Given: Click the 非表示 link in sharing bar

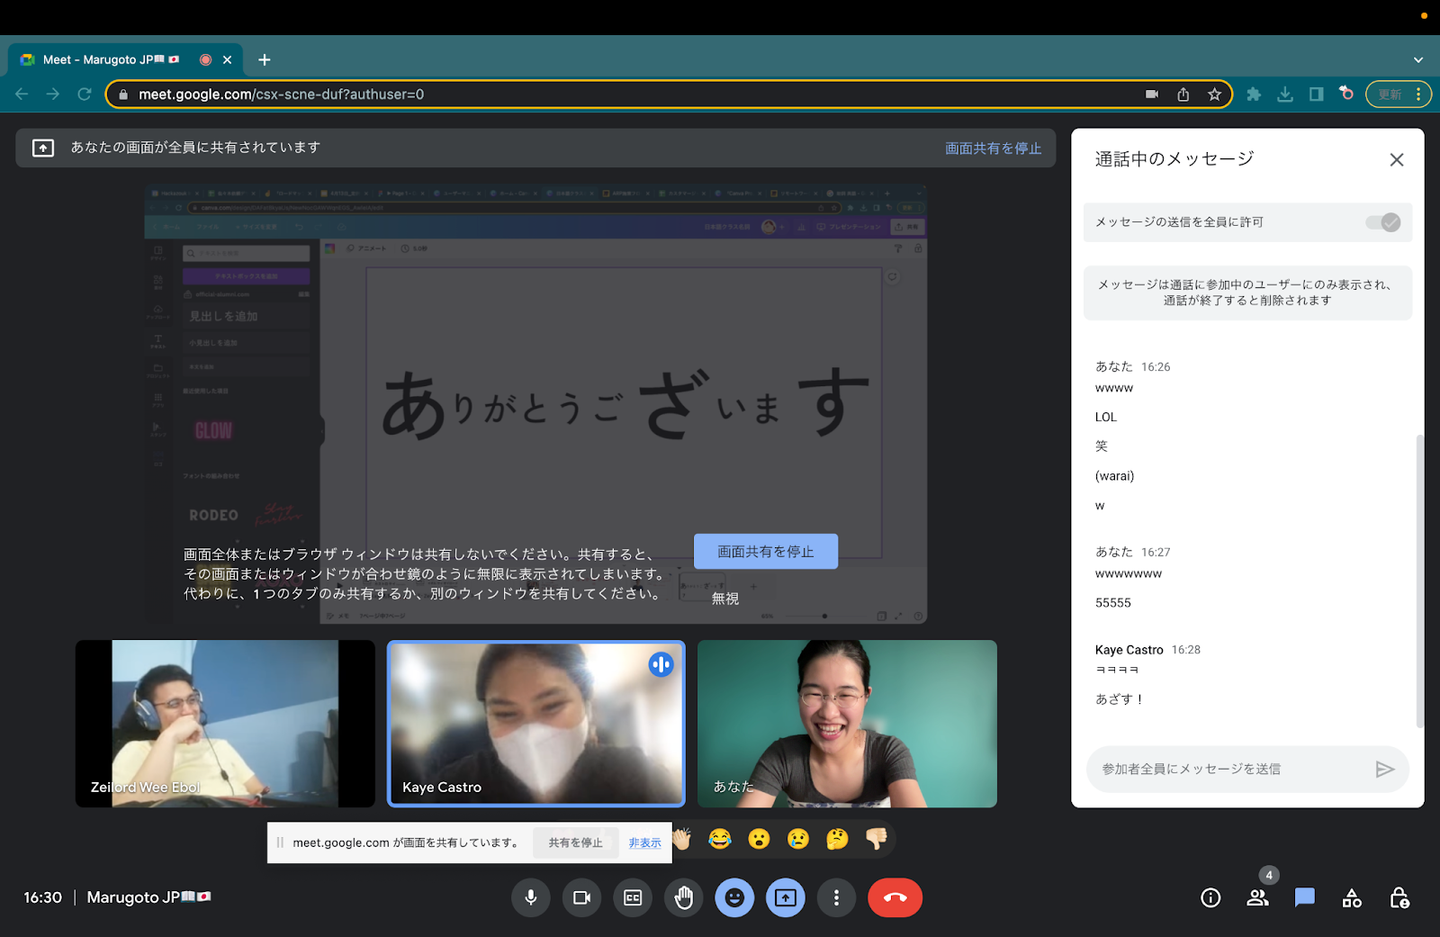Looking at the screenshot, I should pos(645,843).
